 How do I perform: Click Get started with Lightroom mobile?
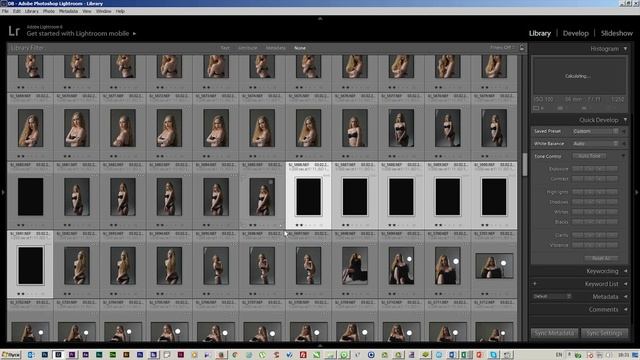point(78,33)
